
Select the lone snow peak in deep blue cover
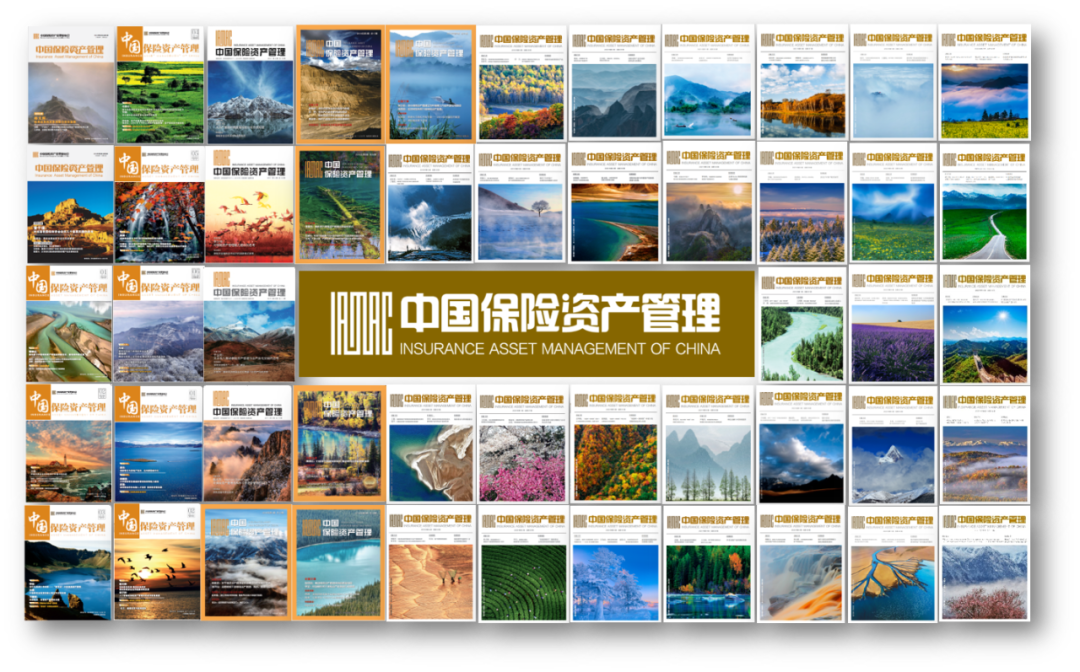pyautogui.click(x=893, y=445)
